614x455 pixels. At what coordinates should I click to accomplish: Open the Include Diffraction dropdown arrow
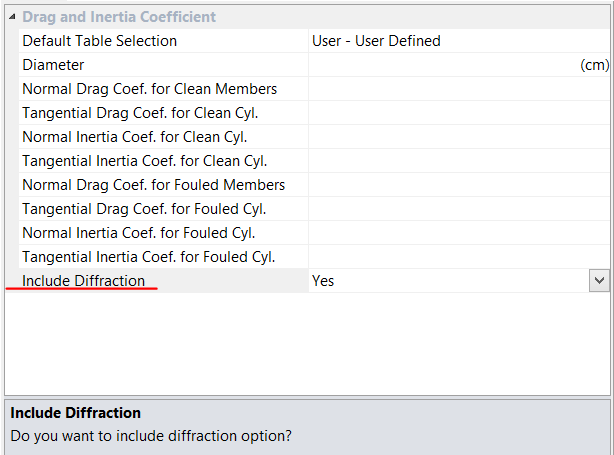[598, 281]
